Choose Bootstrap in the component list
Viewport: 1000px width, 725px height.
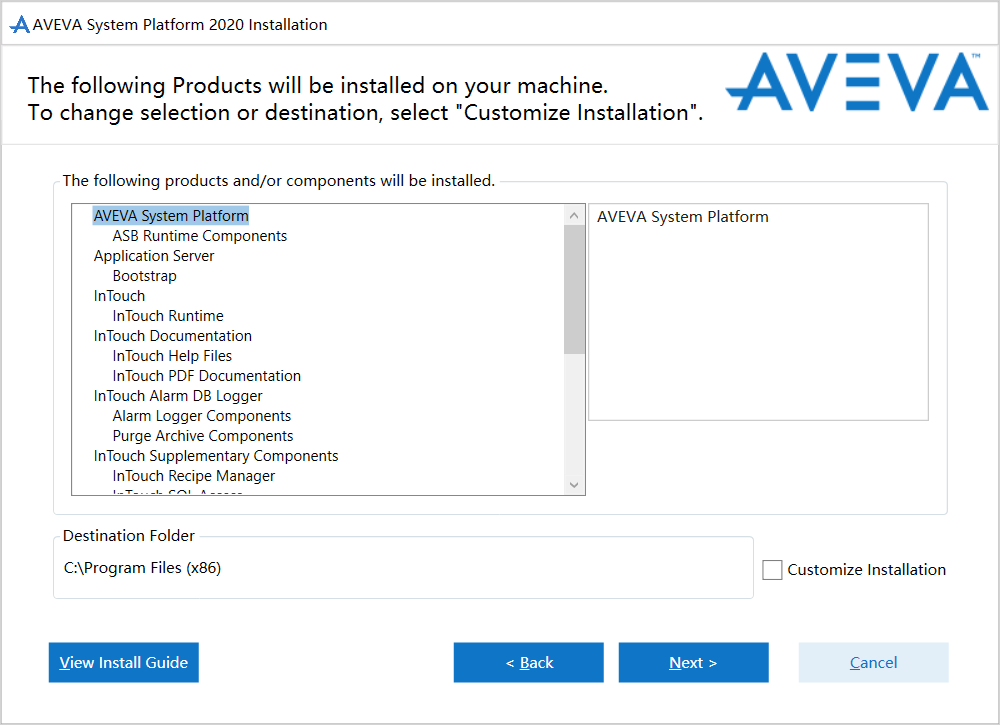click(x=144, y=276)
